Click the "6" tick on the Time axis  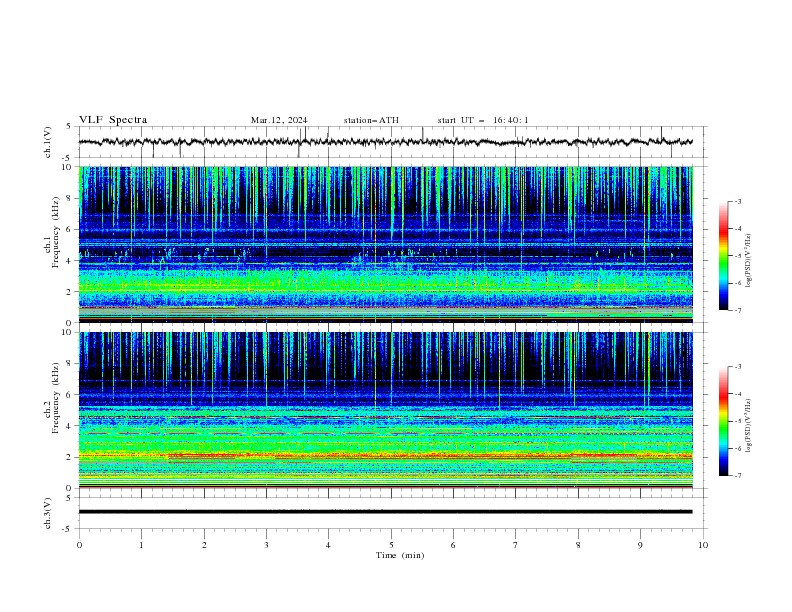[453, 545]
